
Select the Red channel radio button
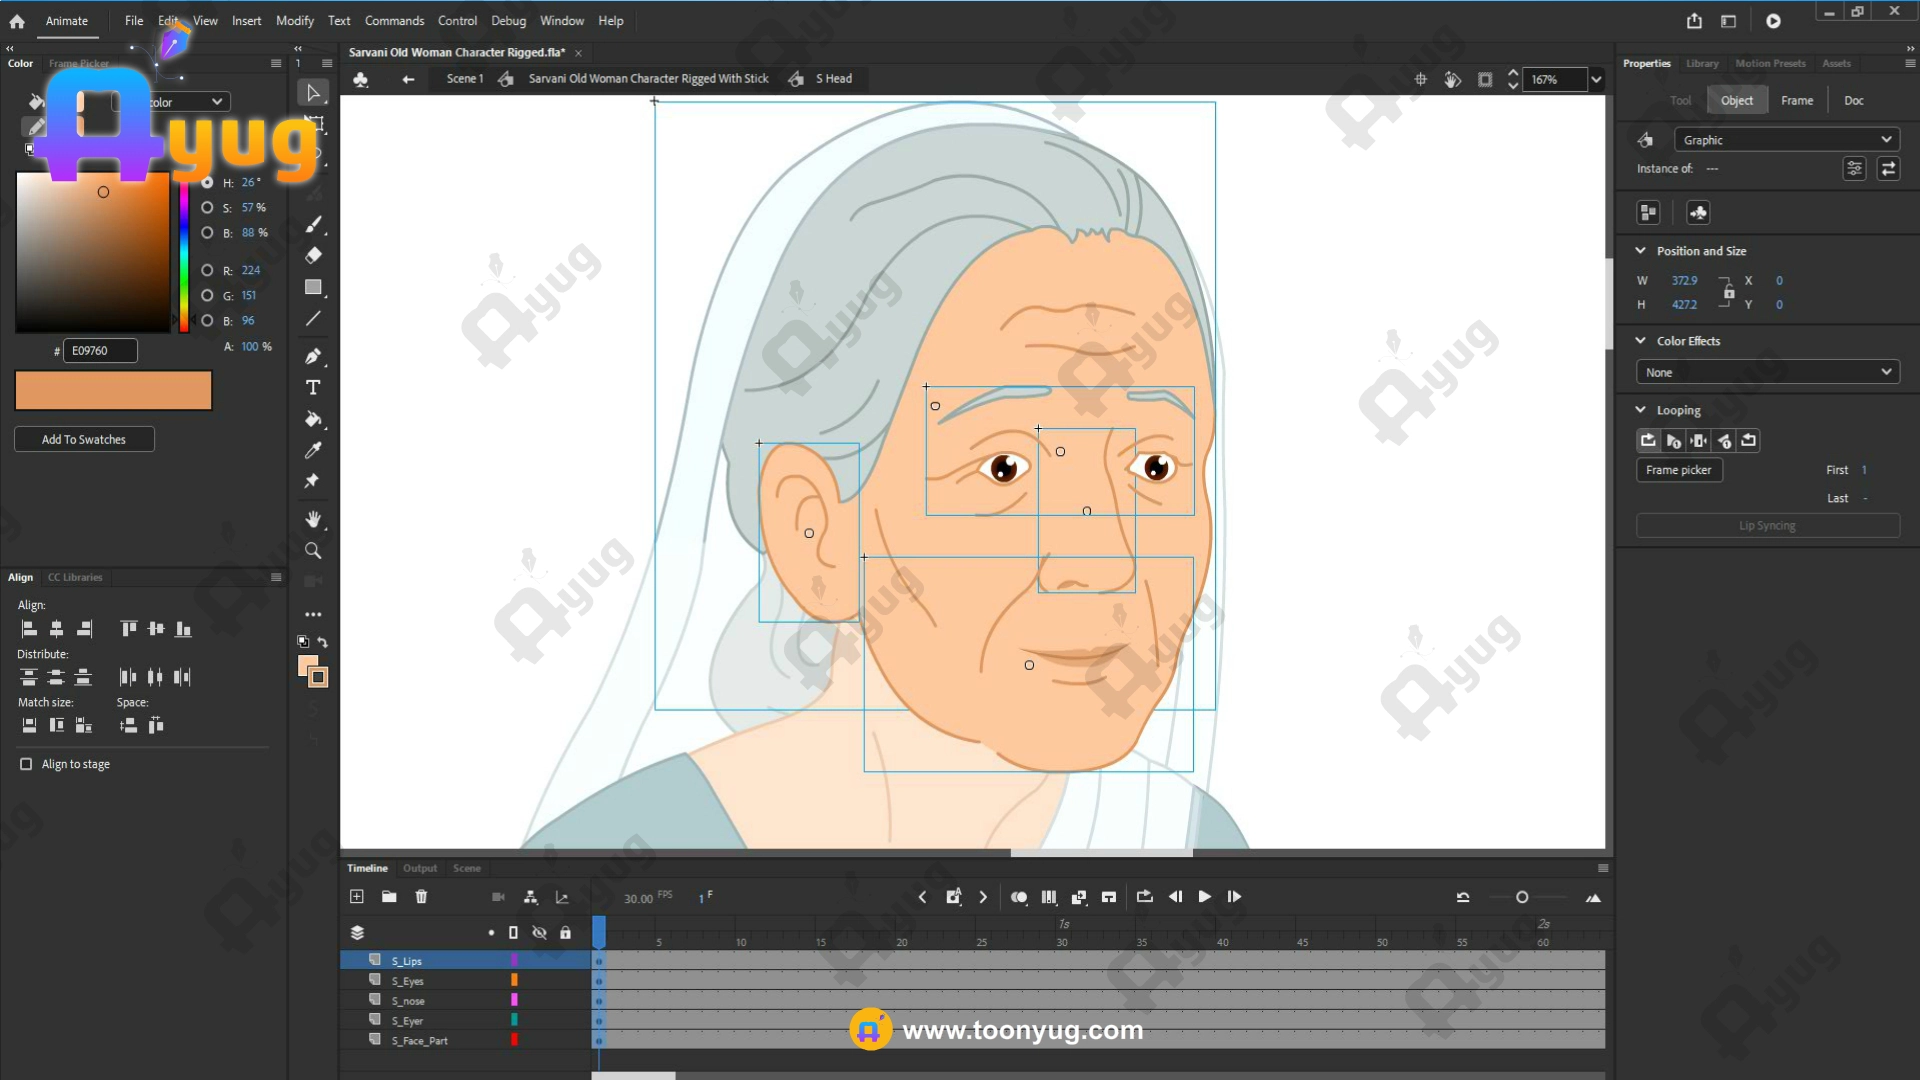tap(207, 270)
